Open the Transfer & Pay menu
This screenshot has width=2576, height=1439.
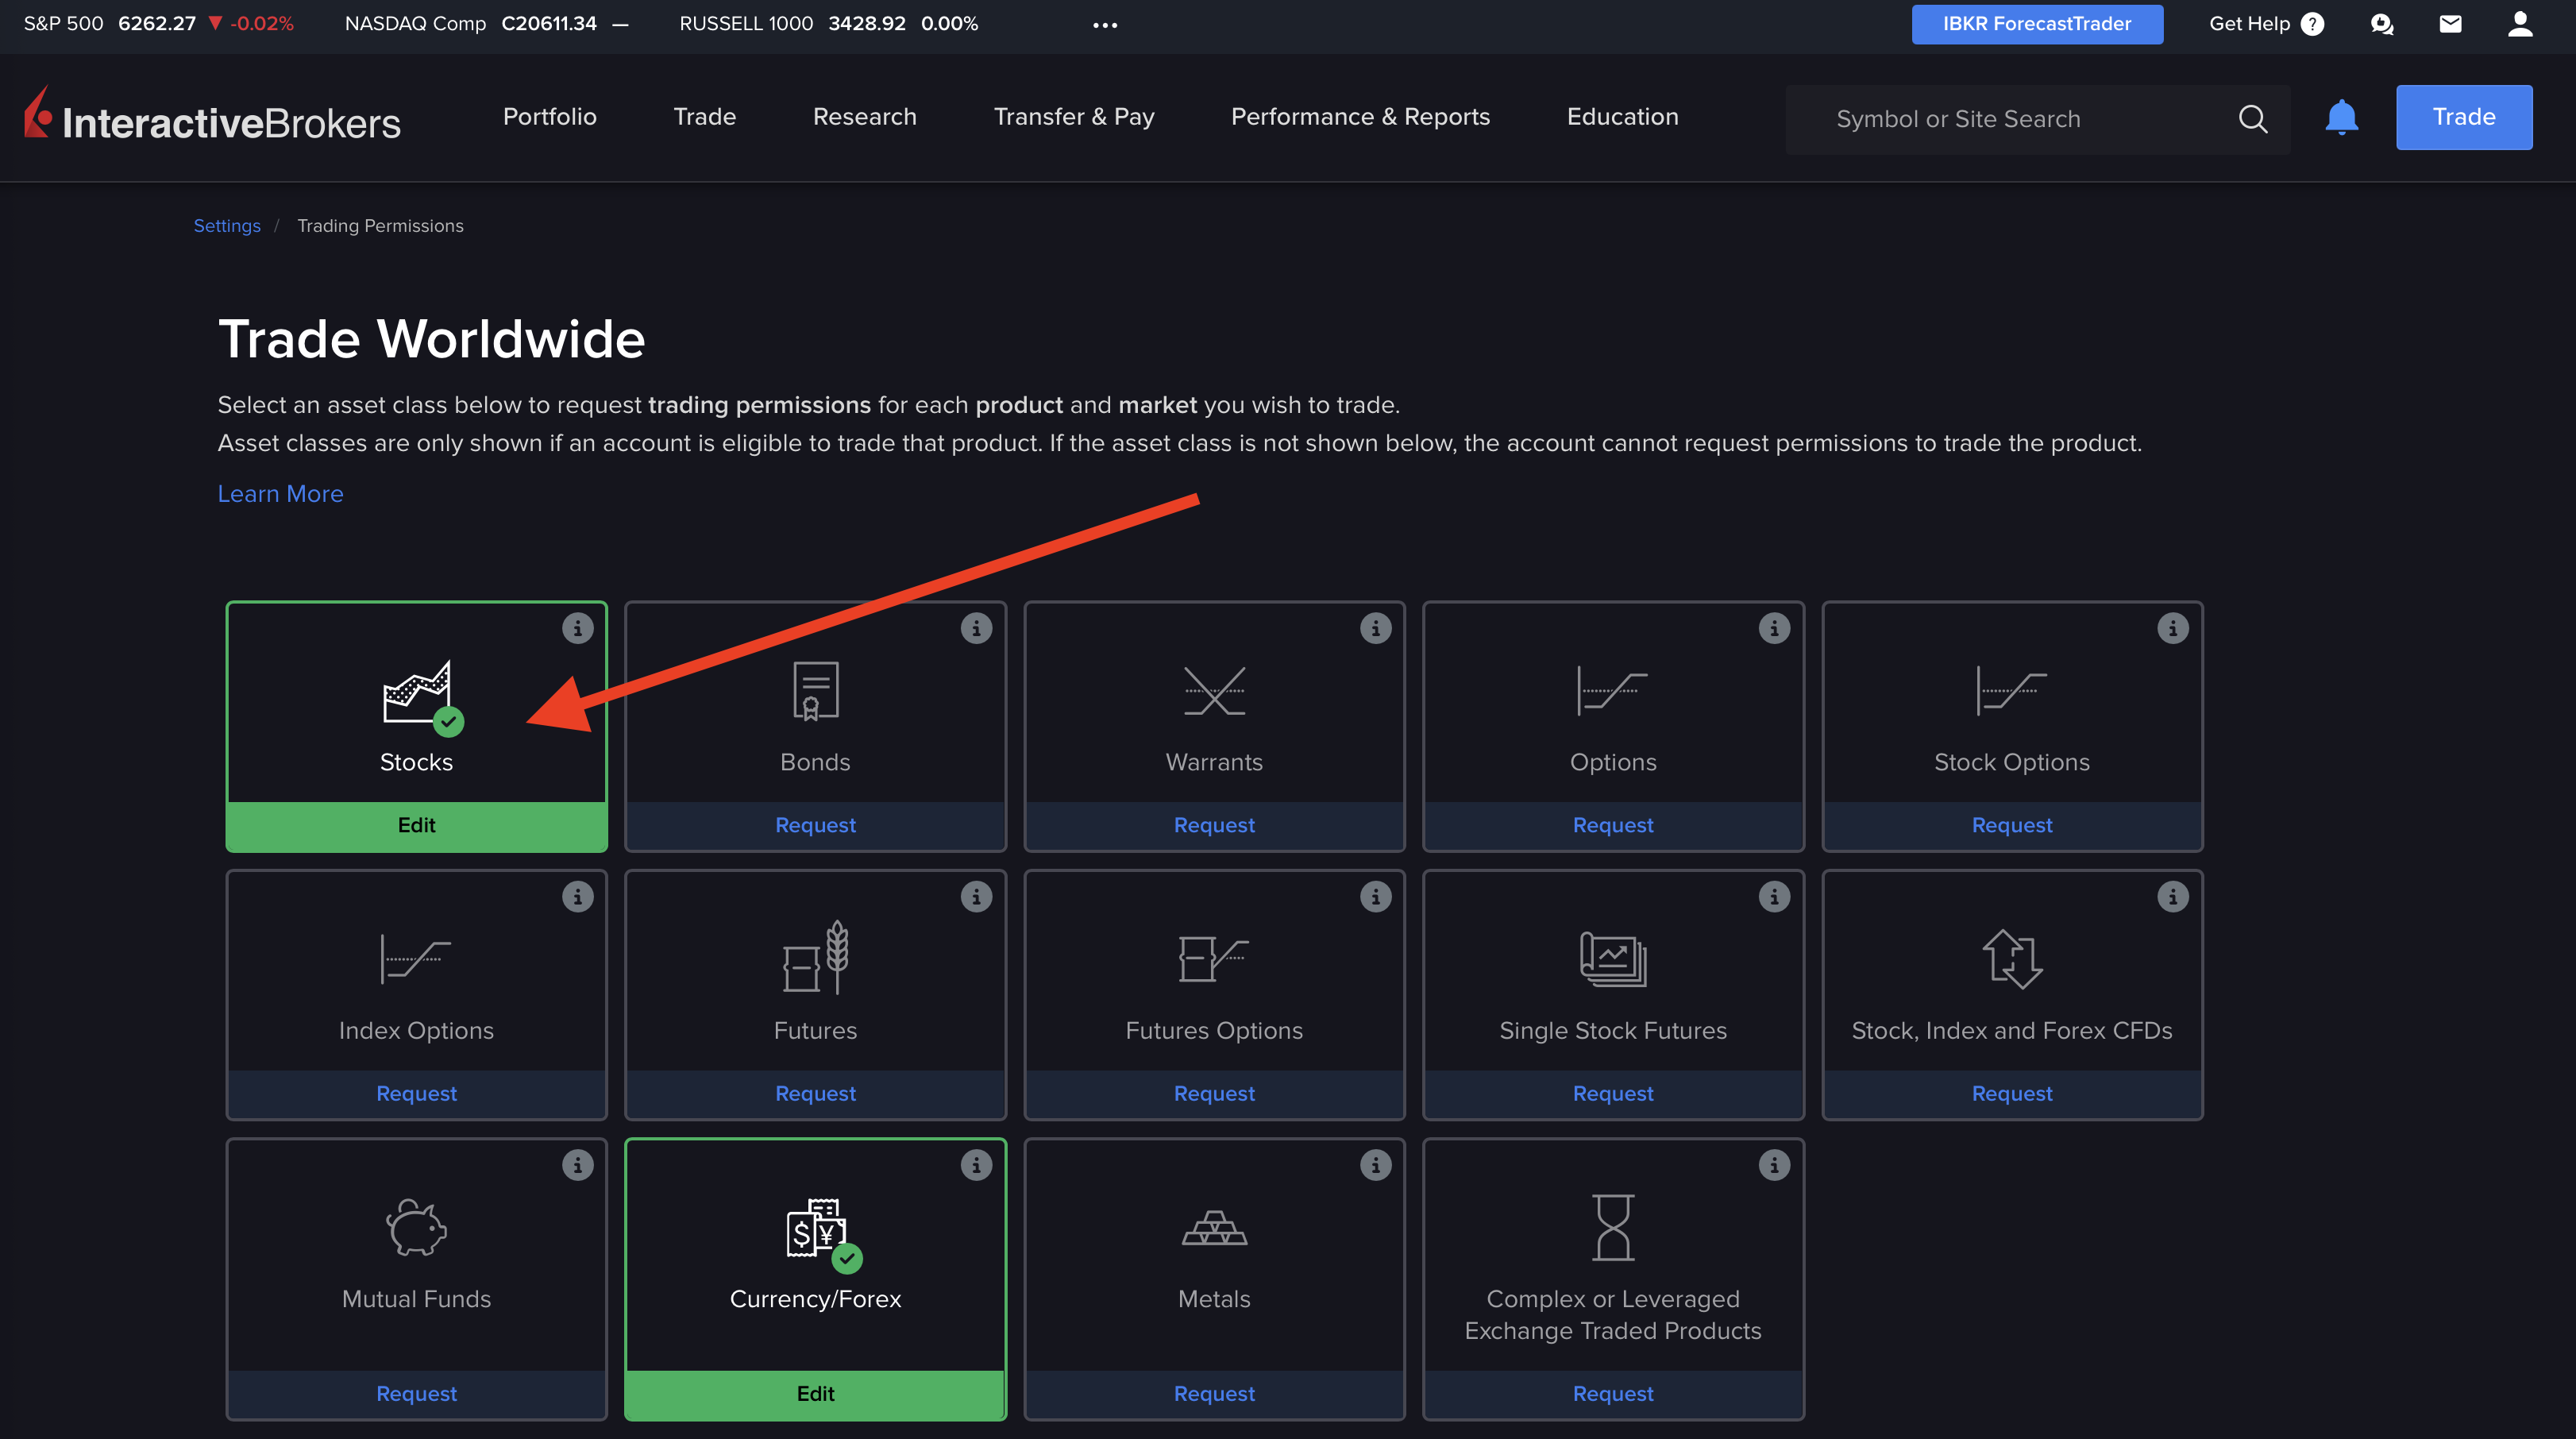1073,117
